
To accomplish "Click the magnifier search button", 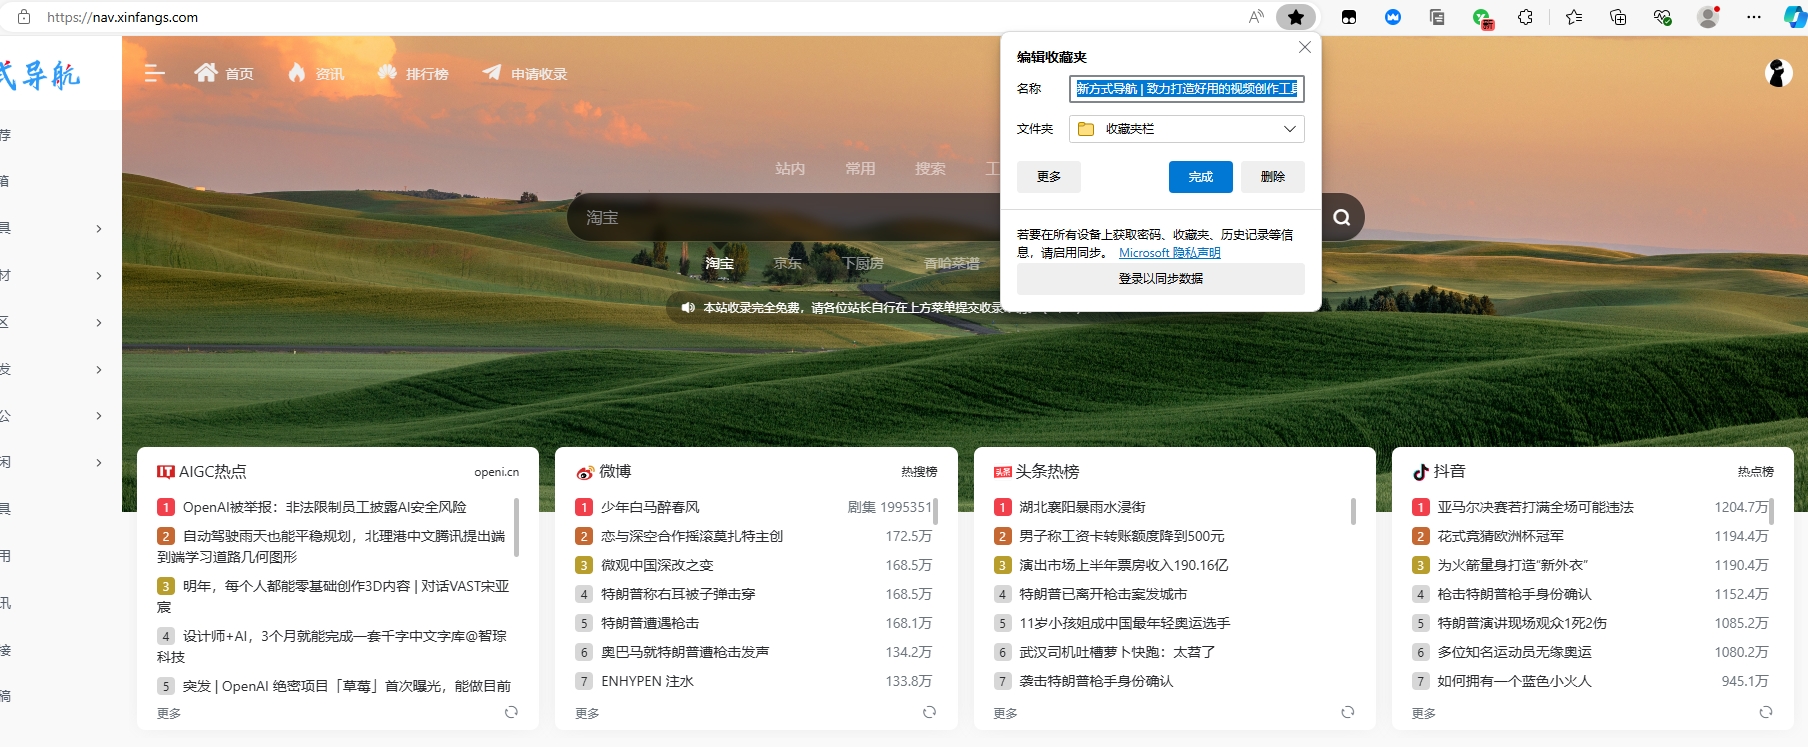I will click(1341, 217).
